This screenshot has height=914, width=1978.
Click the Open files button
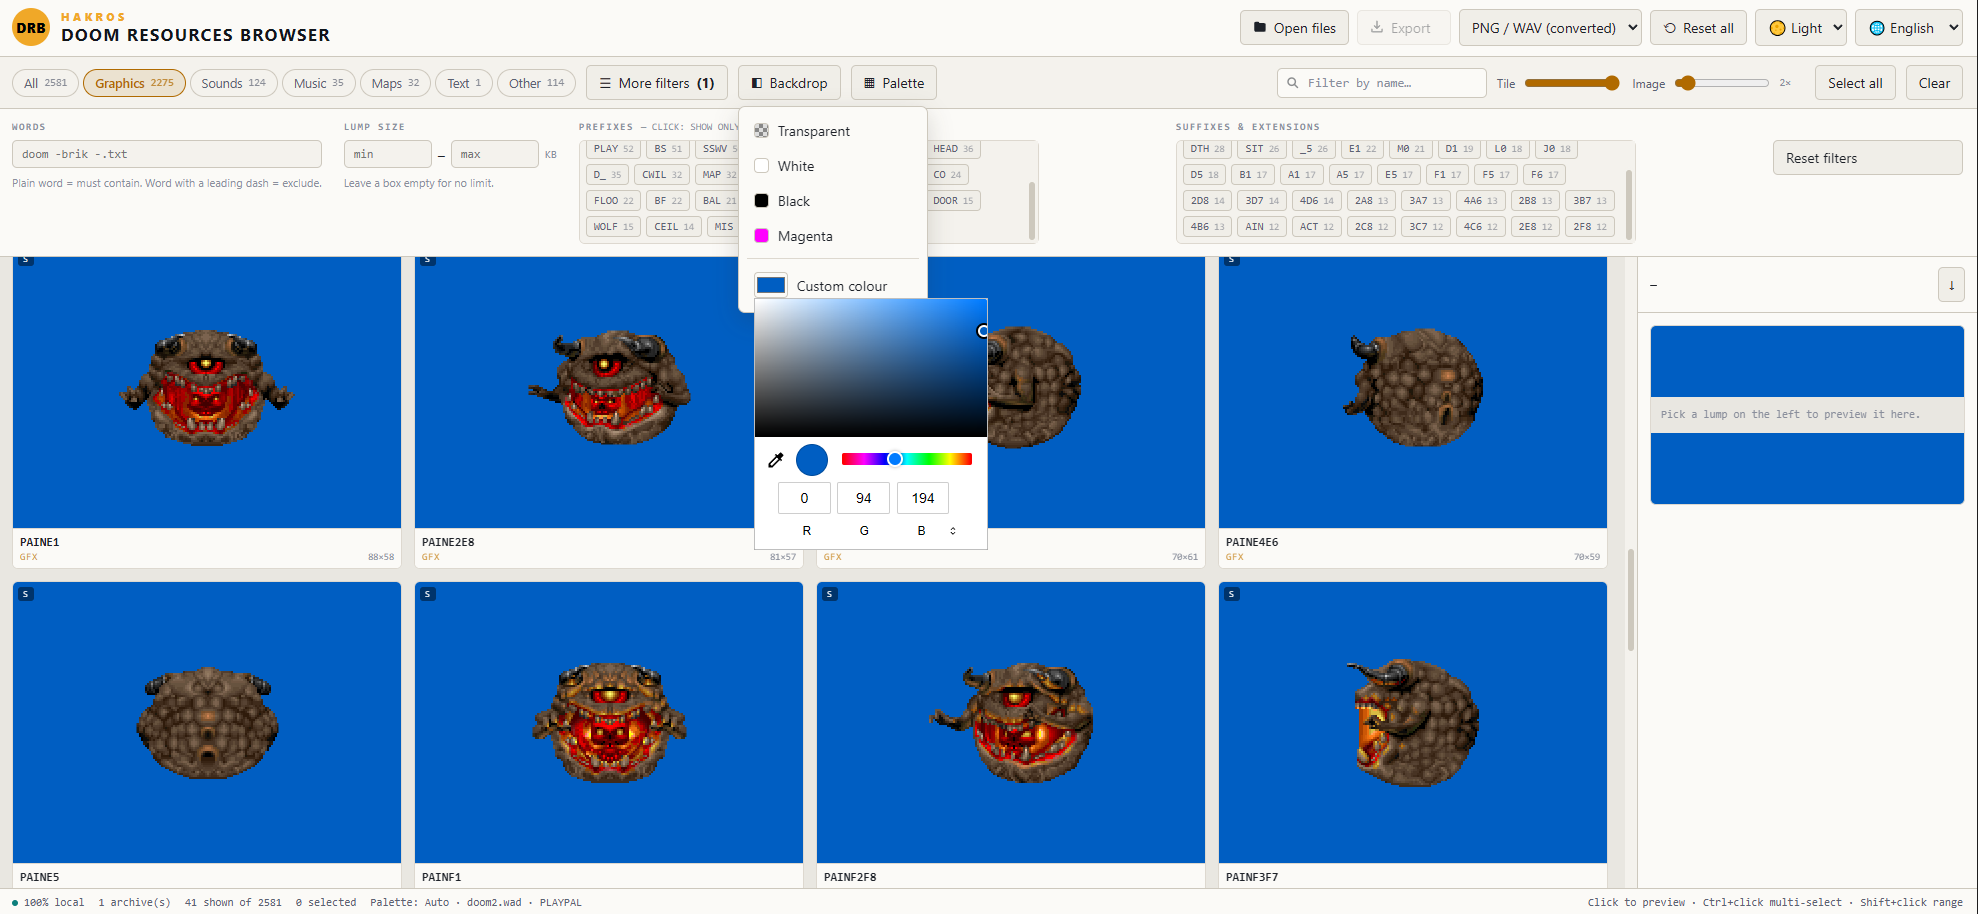click(x=1294, y=28)
